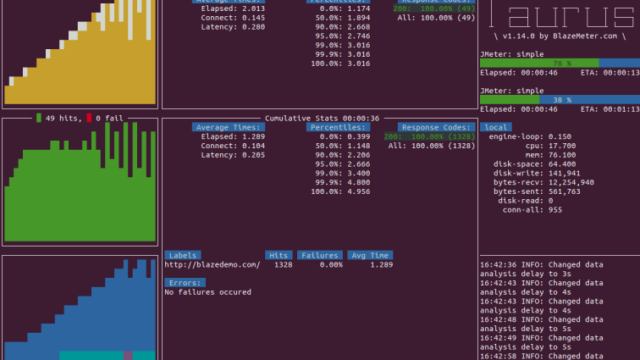640x360 pixels.
Task: Click 'conn-all: 955' metric
Action: (x=533, y=210)
